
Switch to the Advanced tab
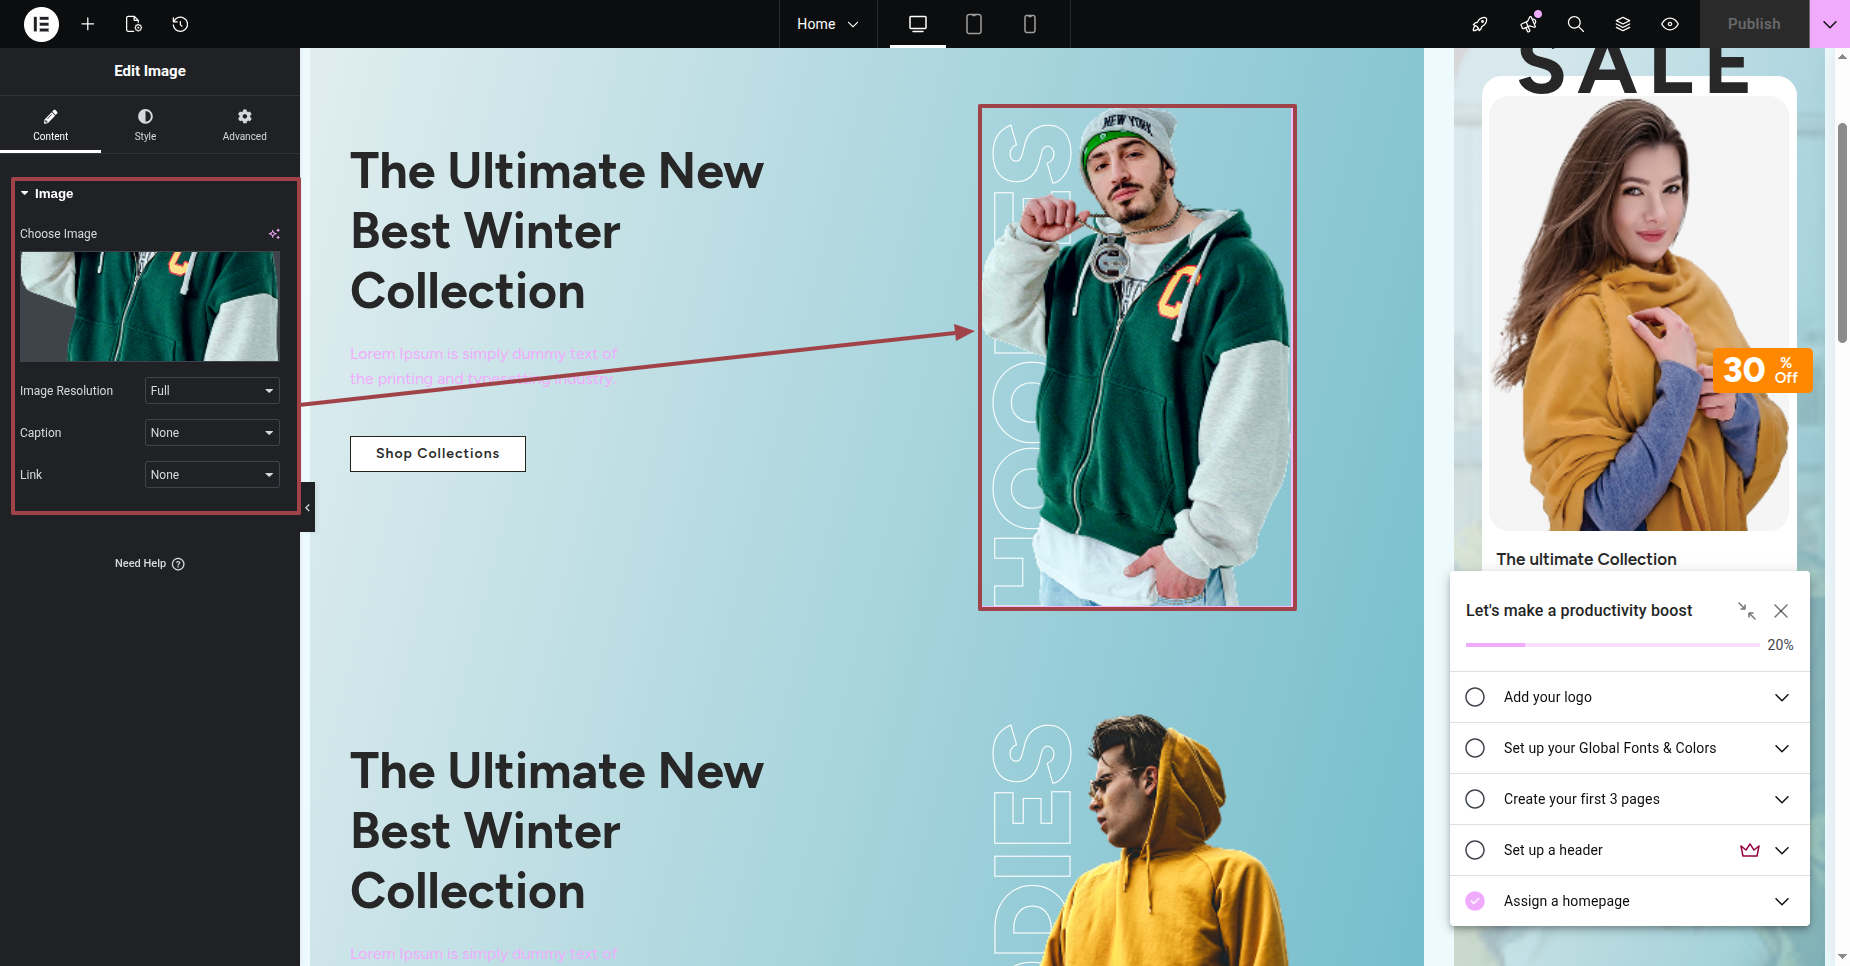[244, 125]
